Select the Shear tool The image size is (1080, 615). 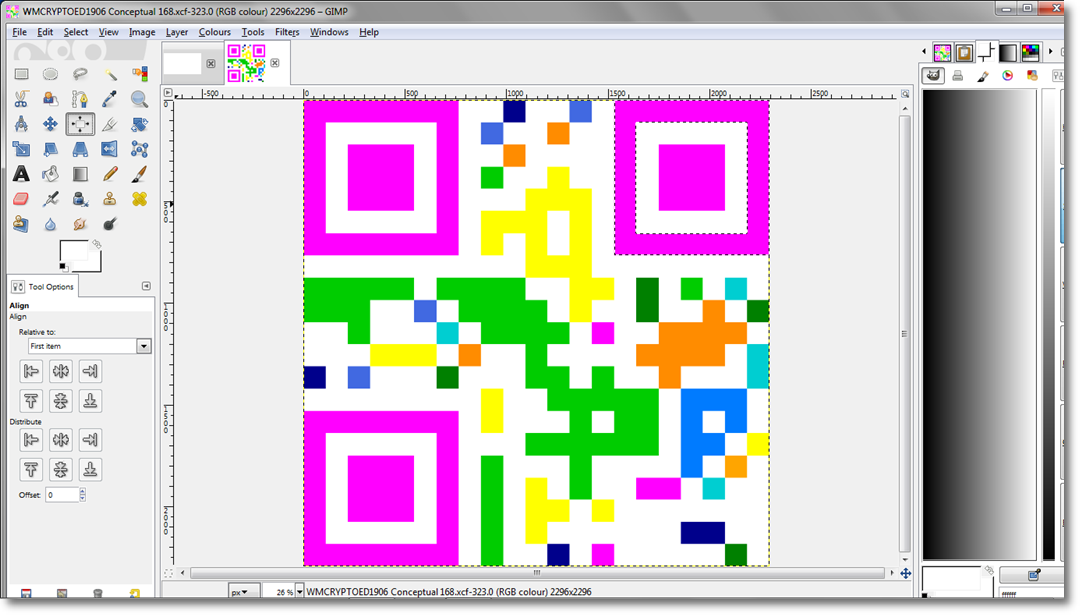[x=50, y=149]
